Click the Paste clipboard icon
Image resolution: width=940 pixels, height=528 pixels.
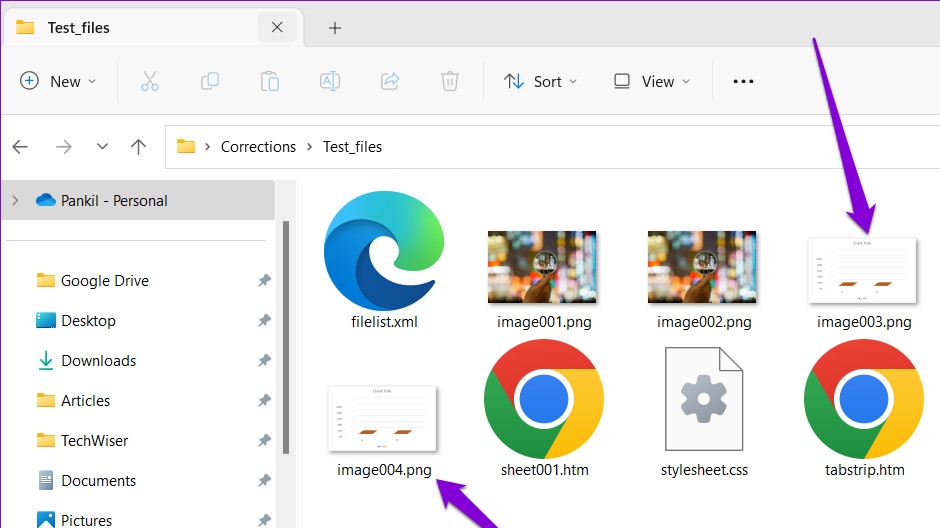click(x=270, y=81)
